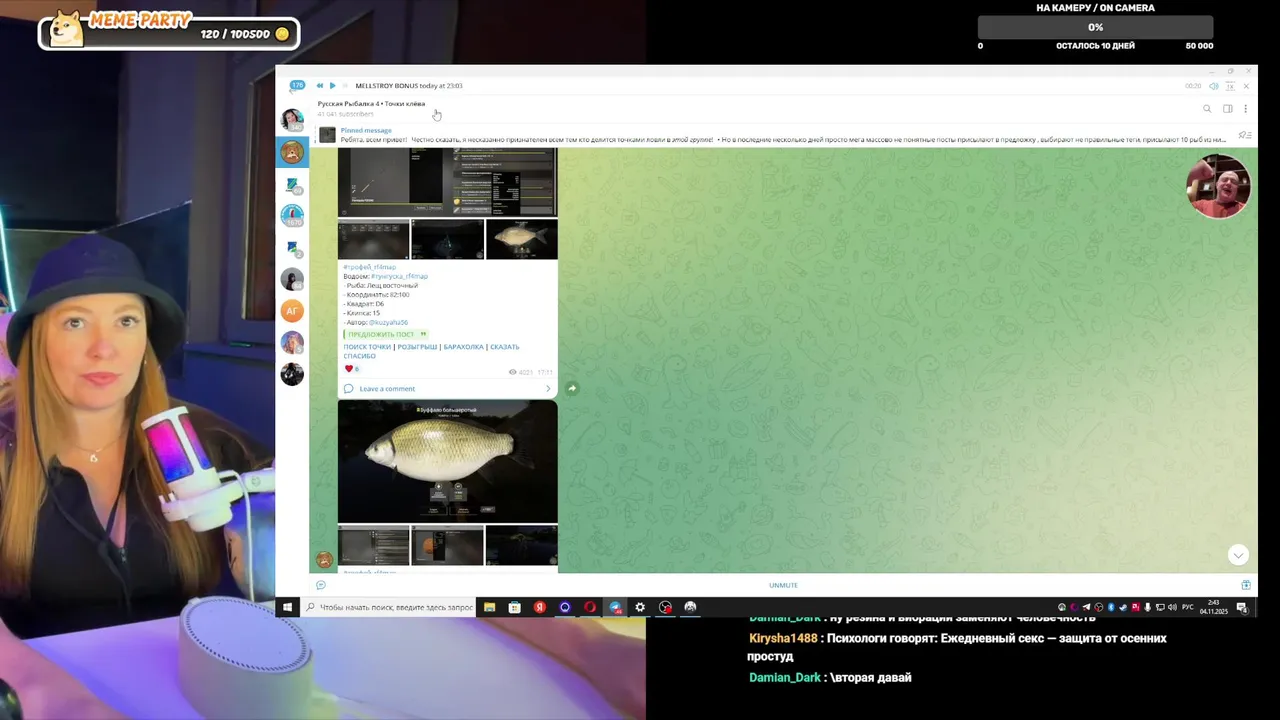1280x720 pixels.
Task: Open Microsoft Store from the taskbar
Action: click(514, 607)
